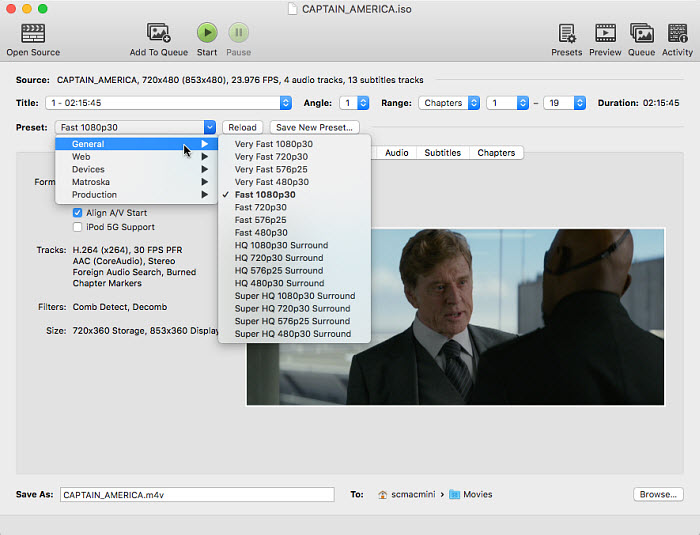Select the checked Fast 1080p30 preset
Viewport: 700px width, 535px height.
tap(295, 195)
